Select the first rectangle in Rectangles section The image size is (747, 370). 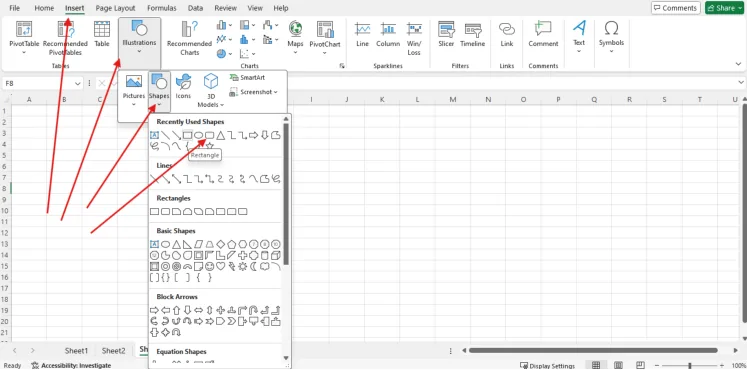pyautogui.click(x=154, y=211)
